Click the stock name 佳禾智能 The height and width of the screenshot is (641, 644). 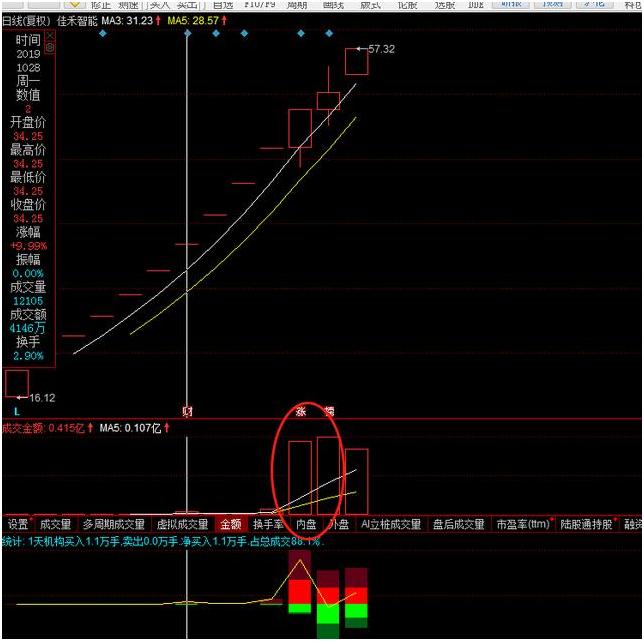(77, 21)
